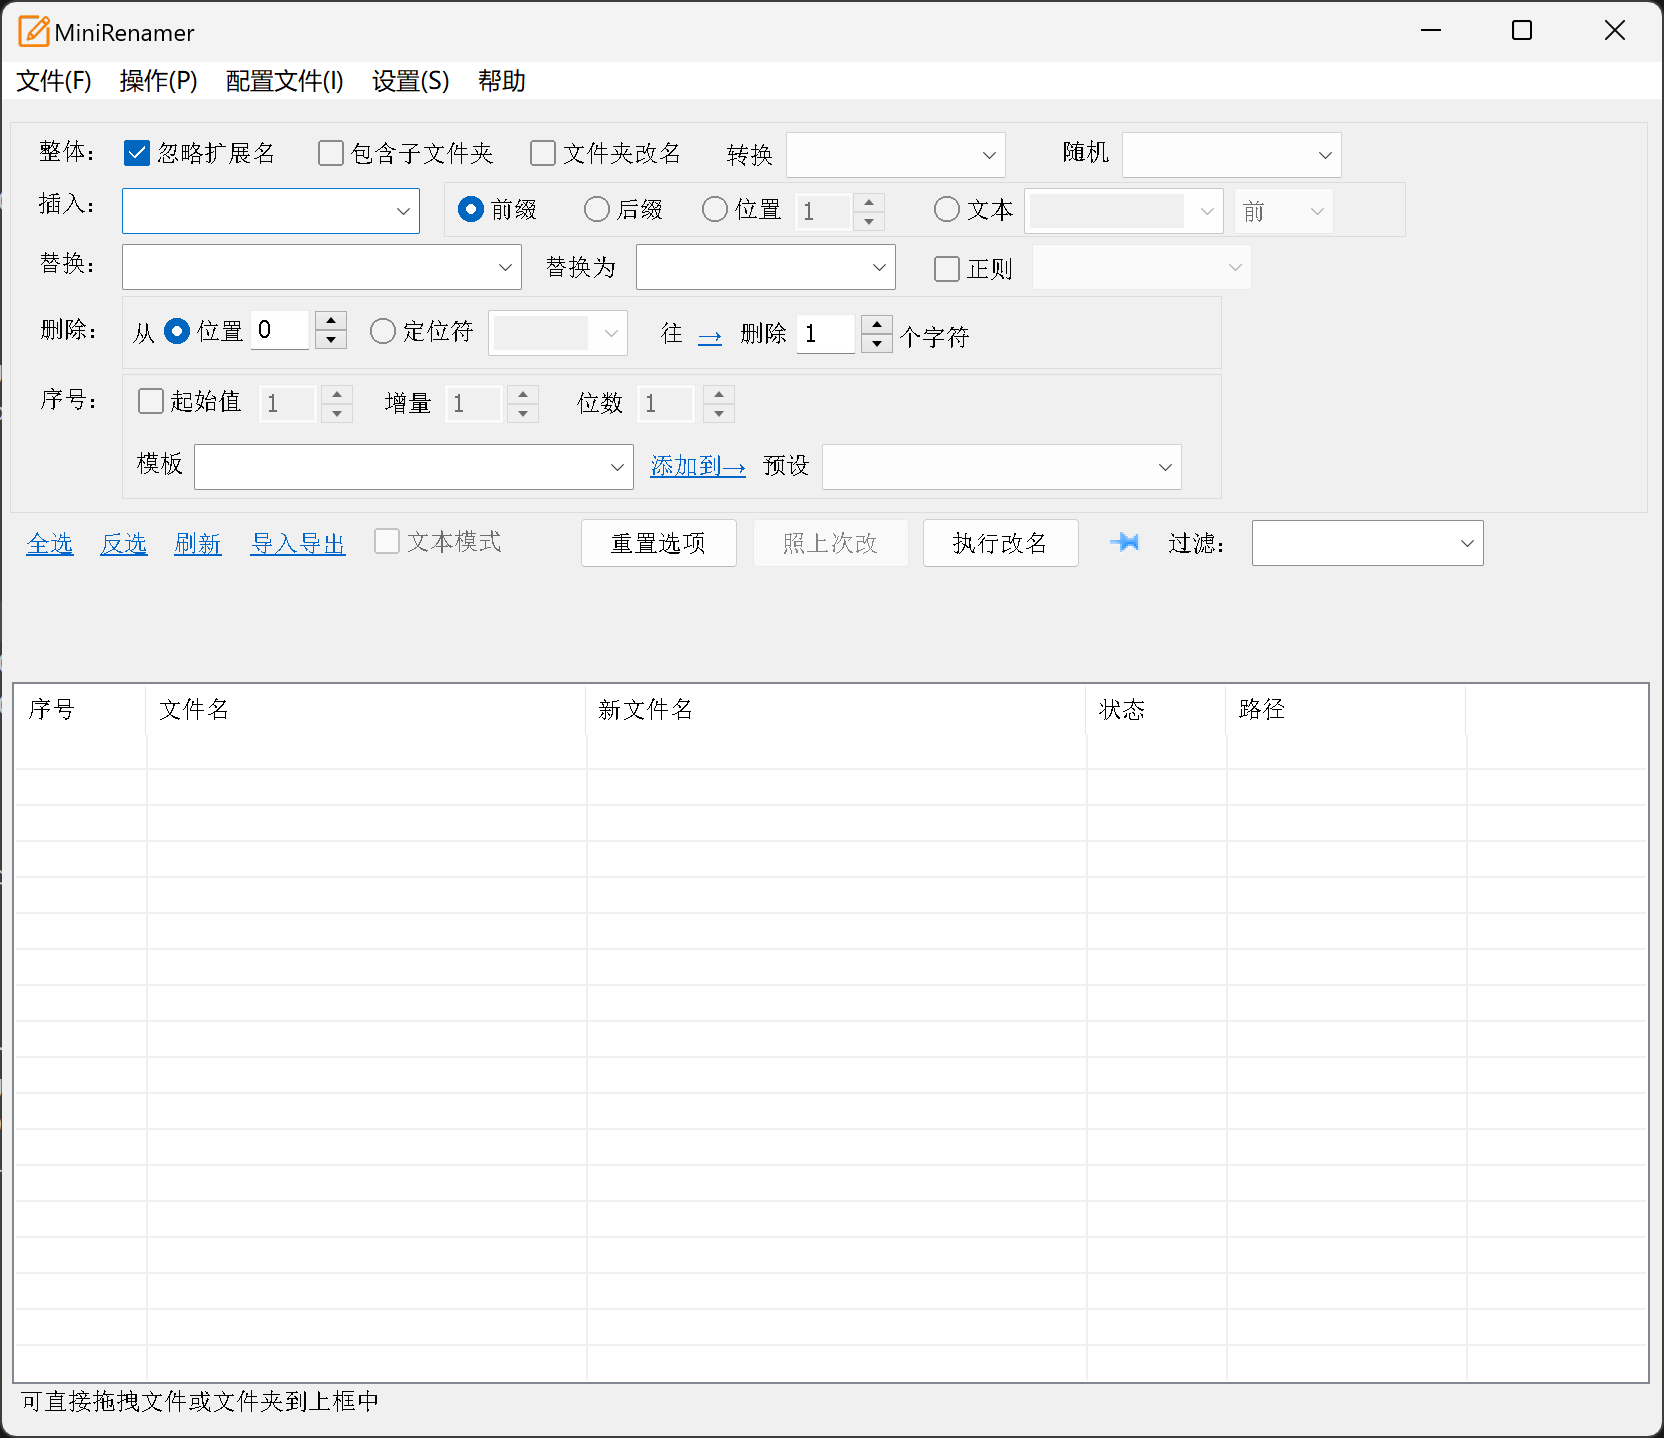This screenshot has height=1438, width=1664.
Task: Uncheck the 忽略扩展名 option
Action: 137,153
